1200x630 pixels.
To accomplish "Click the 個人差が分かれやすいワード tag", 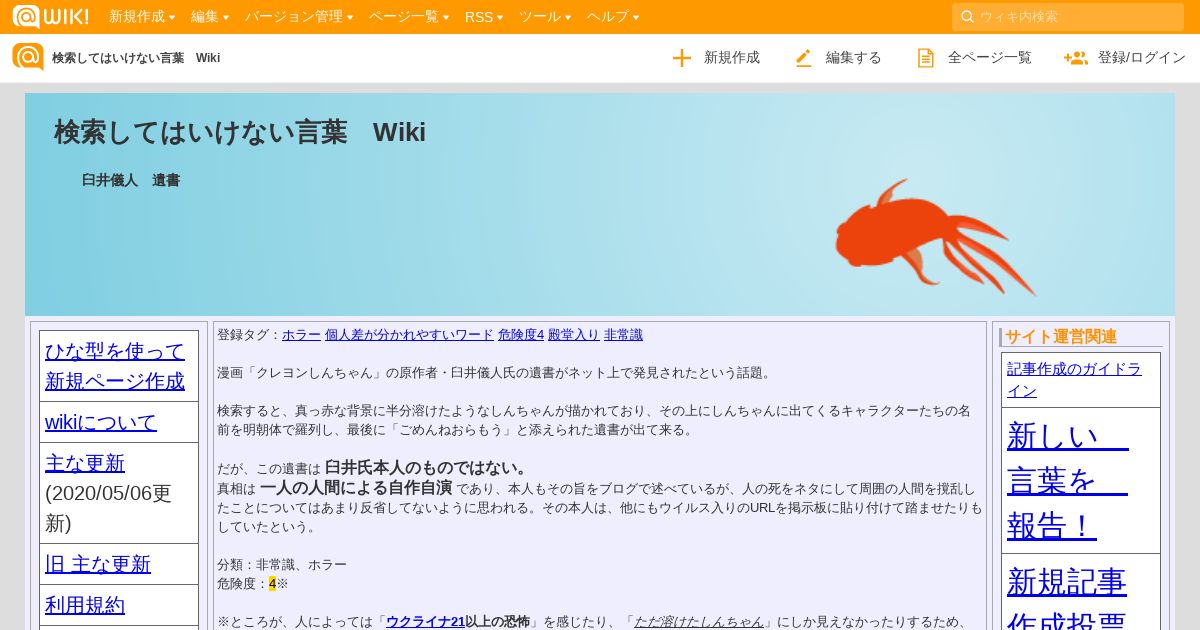I will coord(409,335).
